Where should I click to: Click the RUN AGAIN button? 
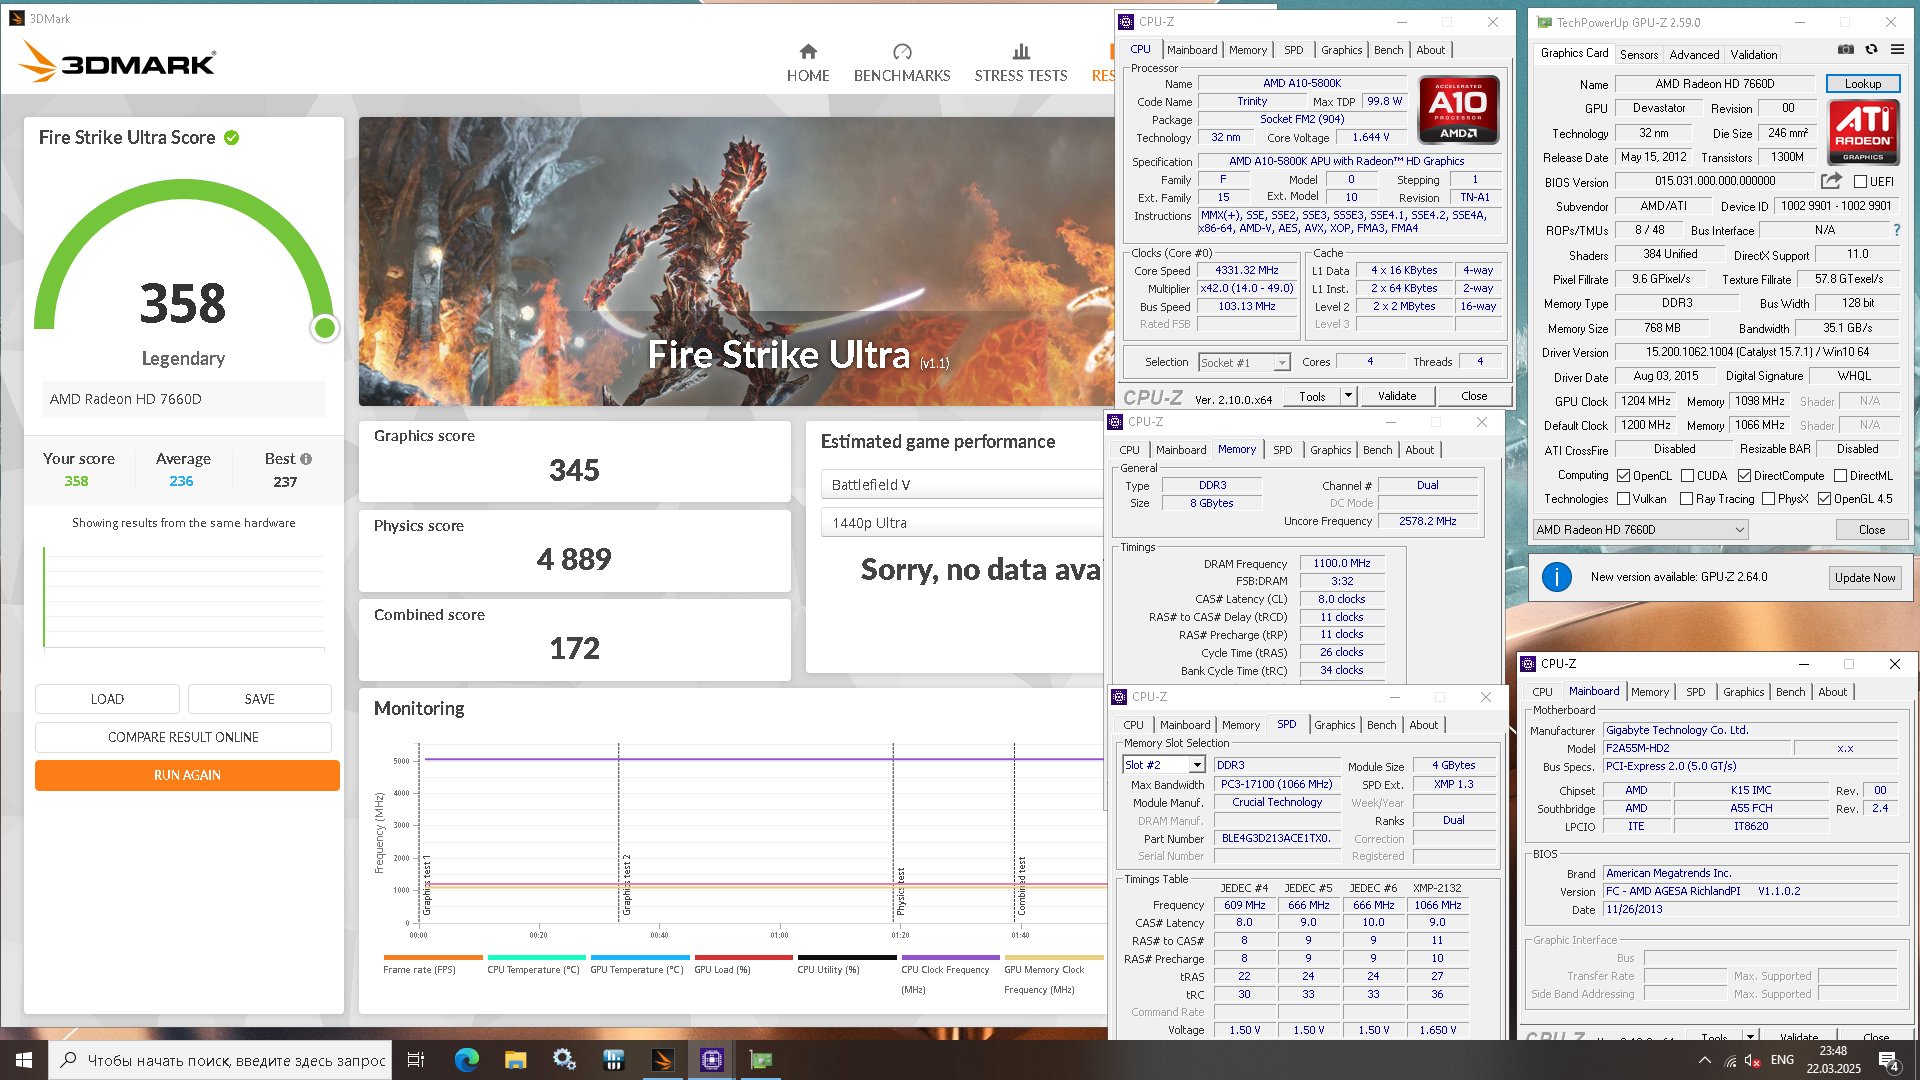tap(187, 775)
